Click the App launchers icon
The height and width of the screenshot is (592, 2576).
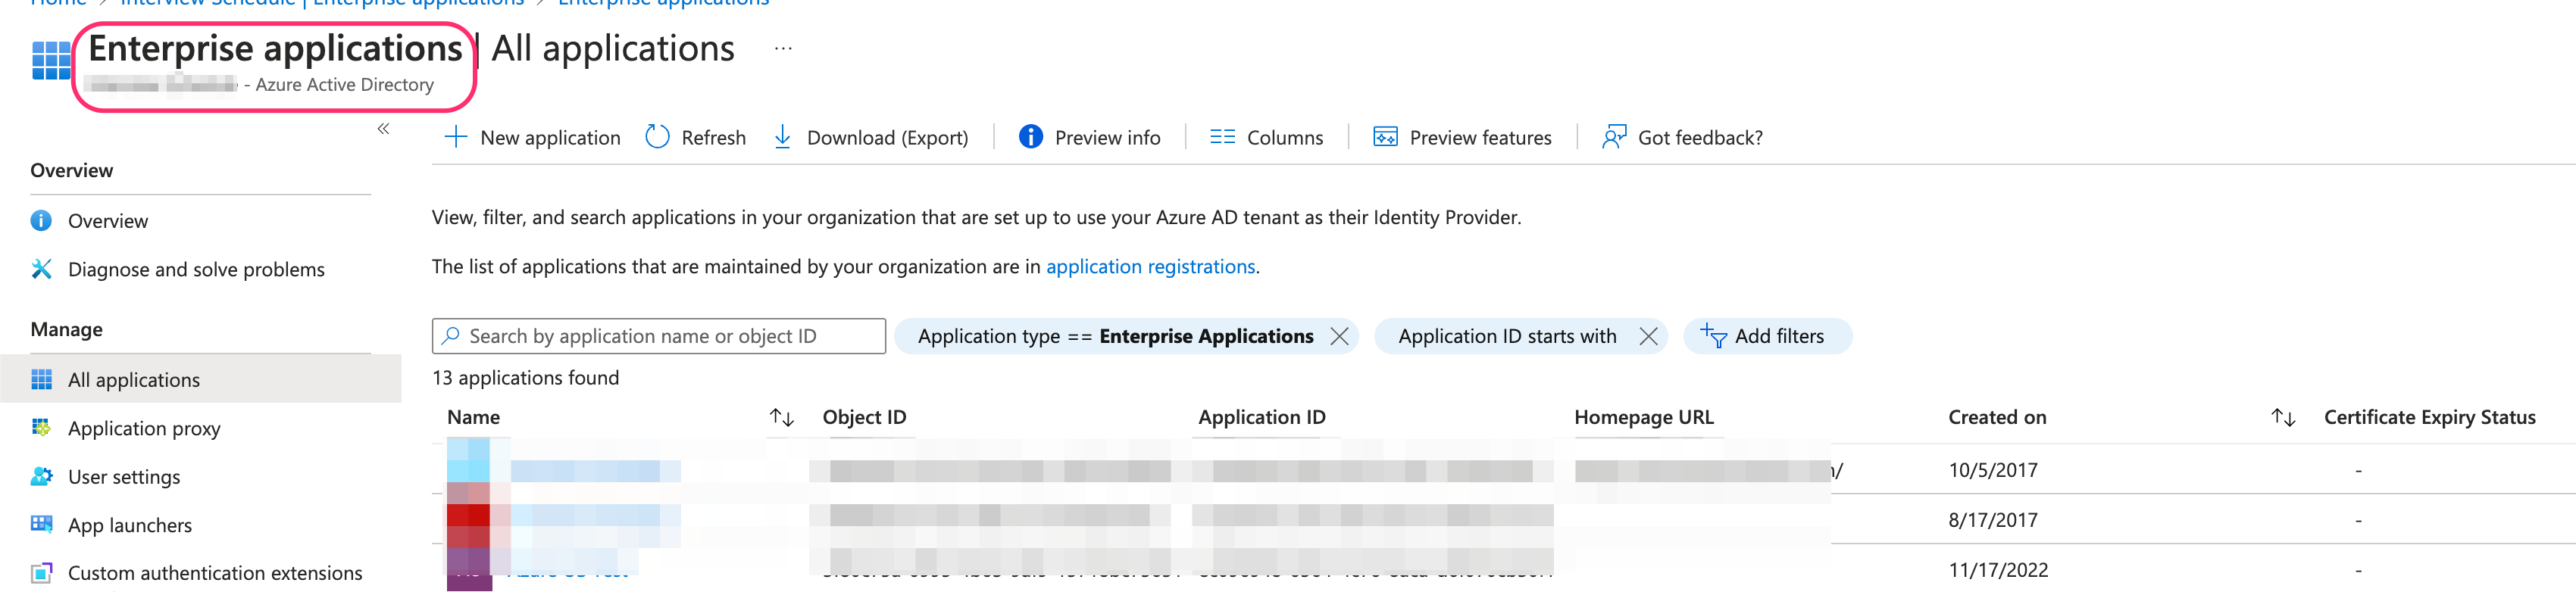tap(41, 524)
